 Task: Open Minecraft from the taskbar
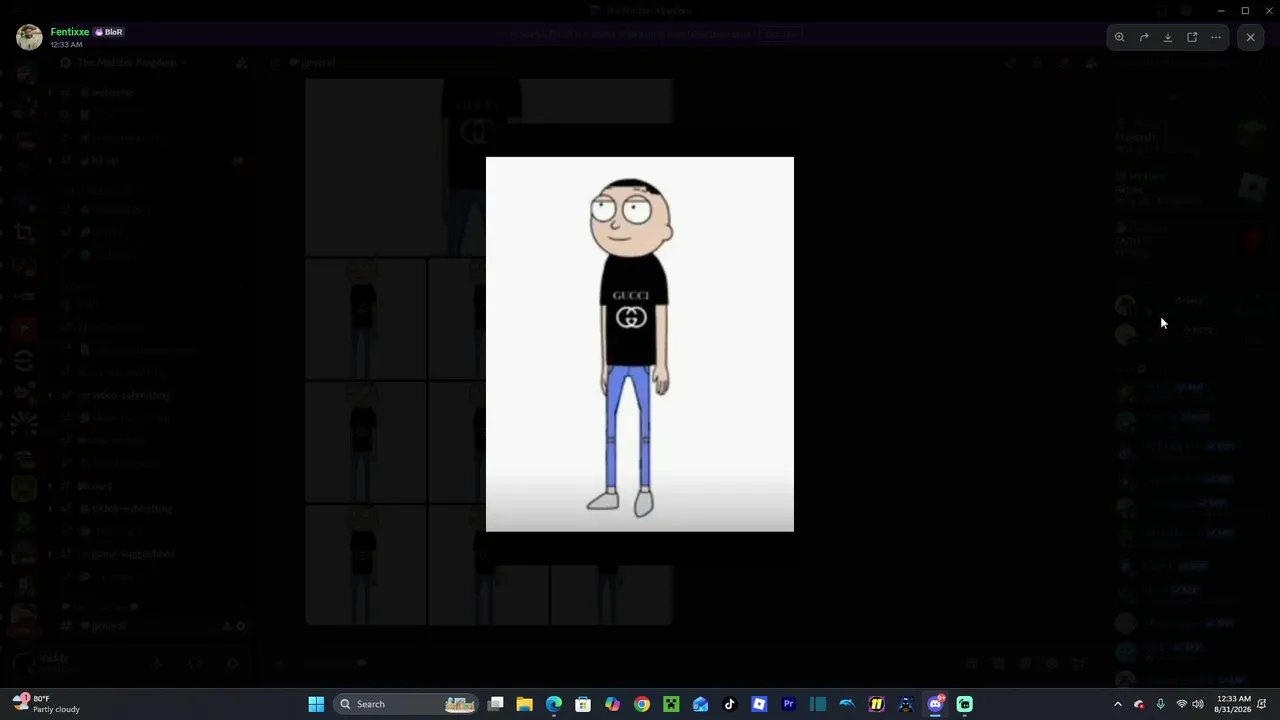[671, 704]
